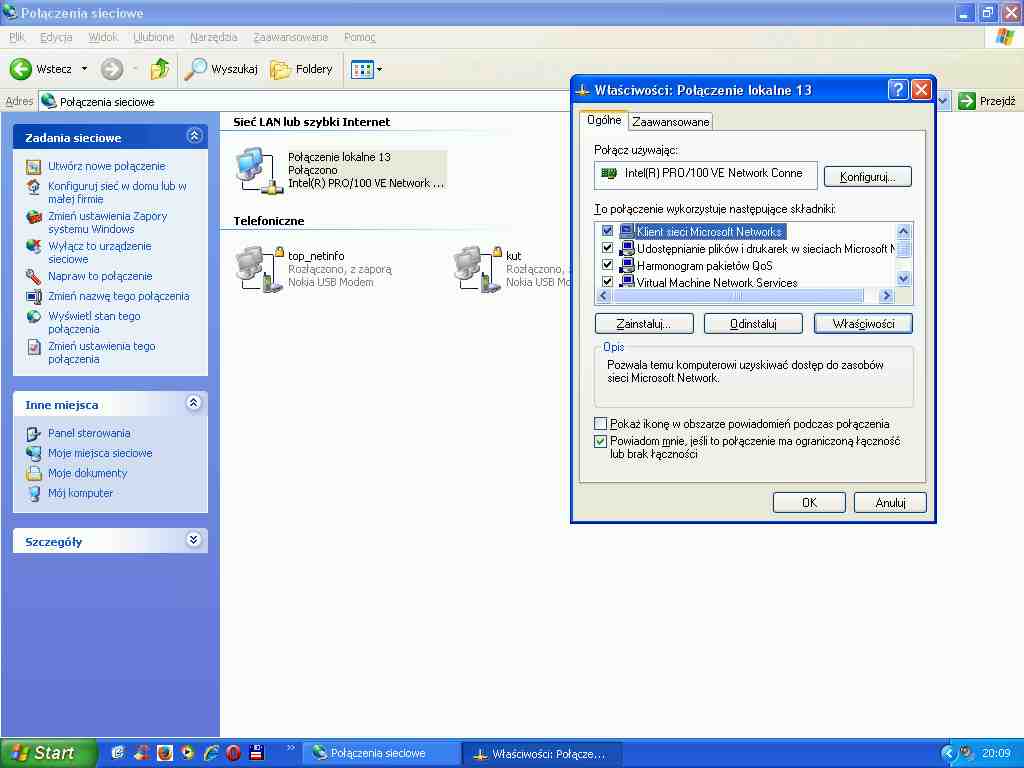Click Wyłącz to urządzenie sieciowe link
Screen dimensions: 1024x768
coord(99,253)
